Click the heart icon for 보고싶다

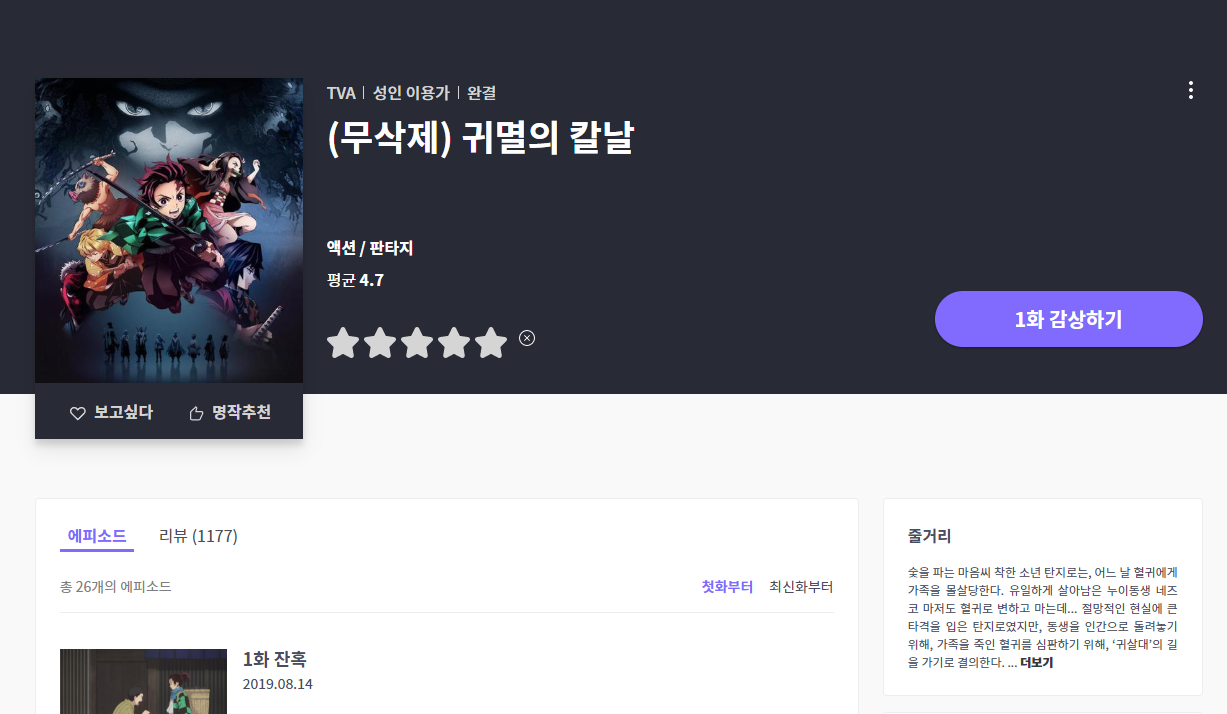click(x=77, y=413)
